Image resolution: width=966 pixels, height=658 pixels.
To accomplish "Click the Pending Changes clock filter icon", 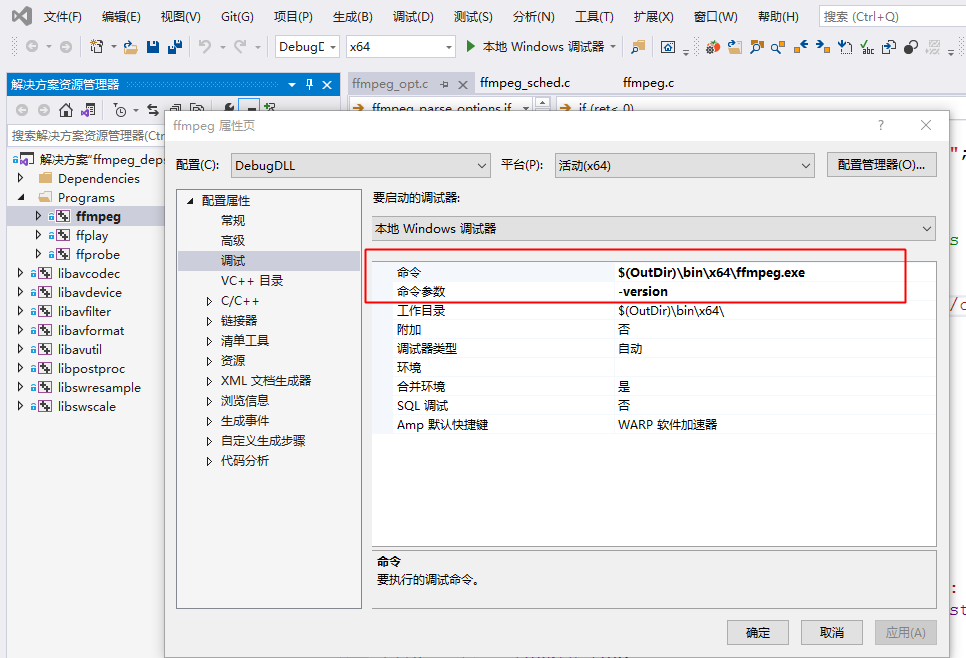I will click(120, 110).
